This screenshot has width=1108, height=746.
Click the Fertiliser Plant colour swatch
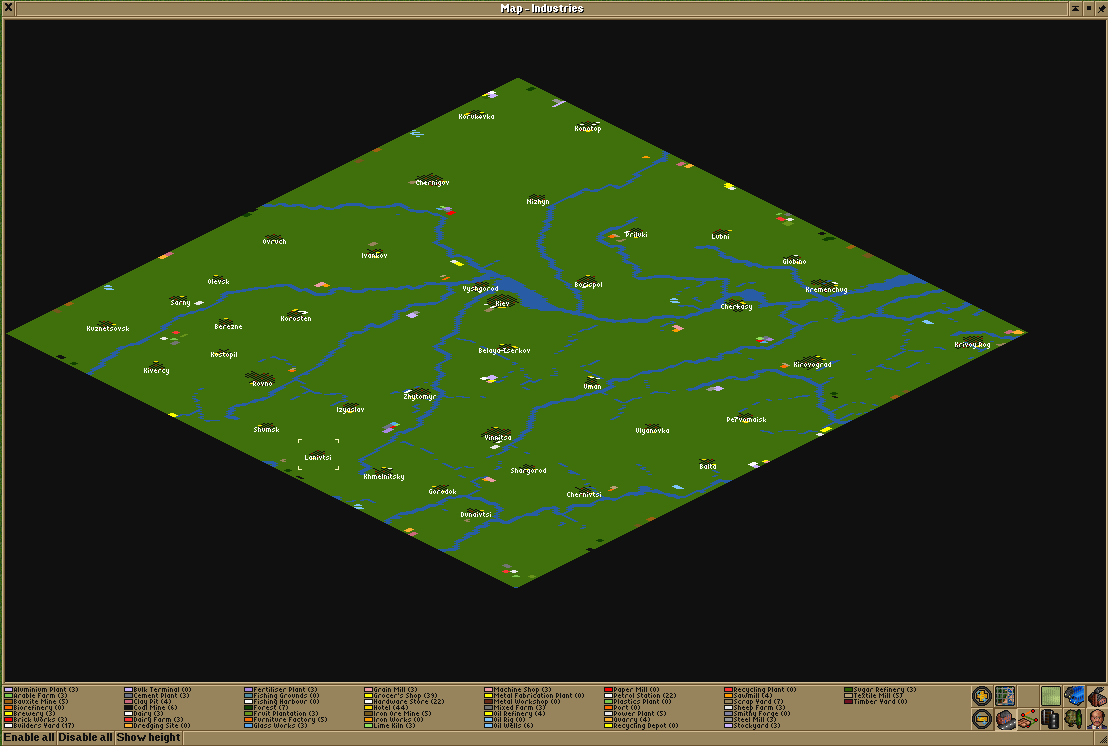click(x=248, y=689)
